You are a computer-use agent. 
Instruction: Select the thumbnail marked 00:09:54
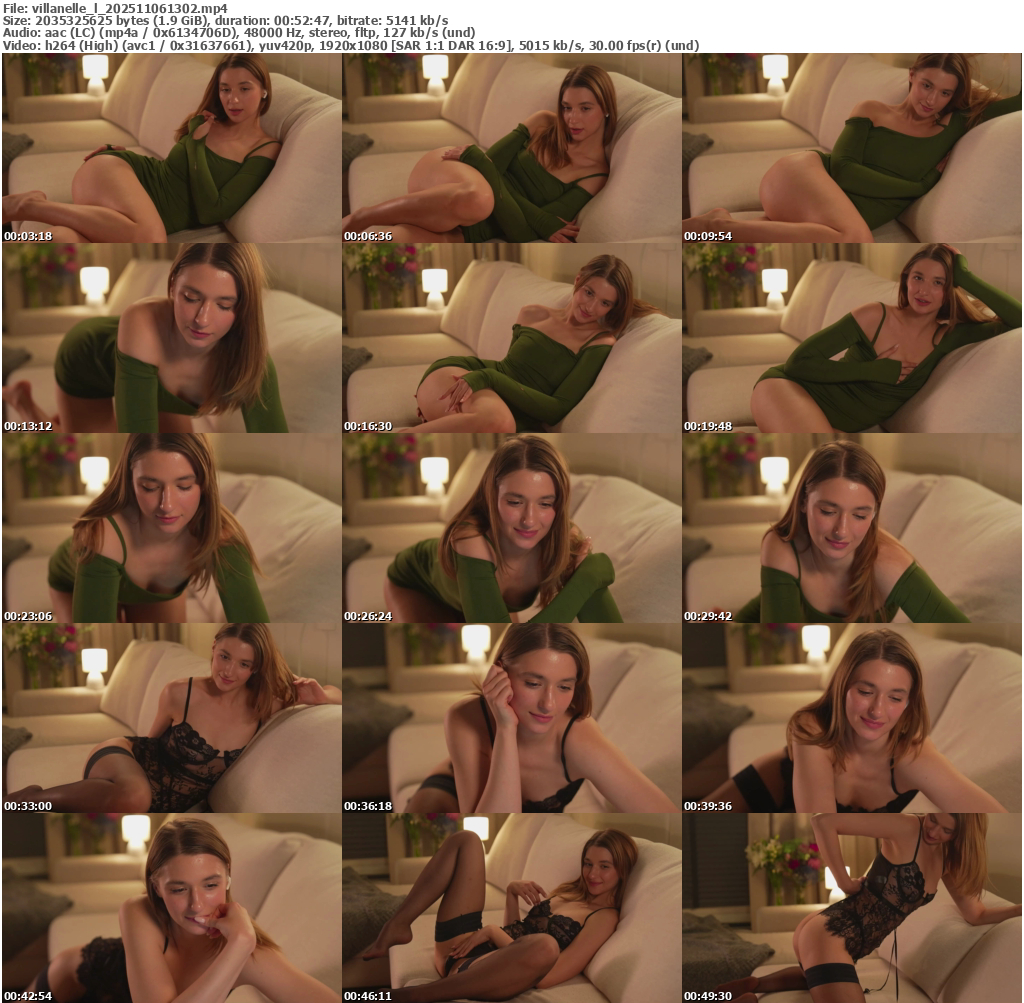tap(852, 148)
